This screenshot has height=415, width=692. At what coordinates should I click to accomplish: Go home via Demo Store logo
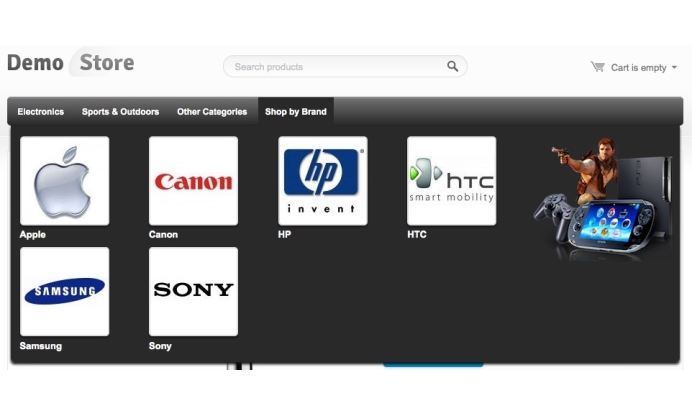pyautogui.click(x=71, y=62)
